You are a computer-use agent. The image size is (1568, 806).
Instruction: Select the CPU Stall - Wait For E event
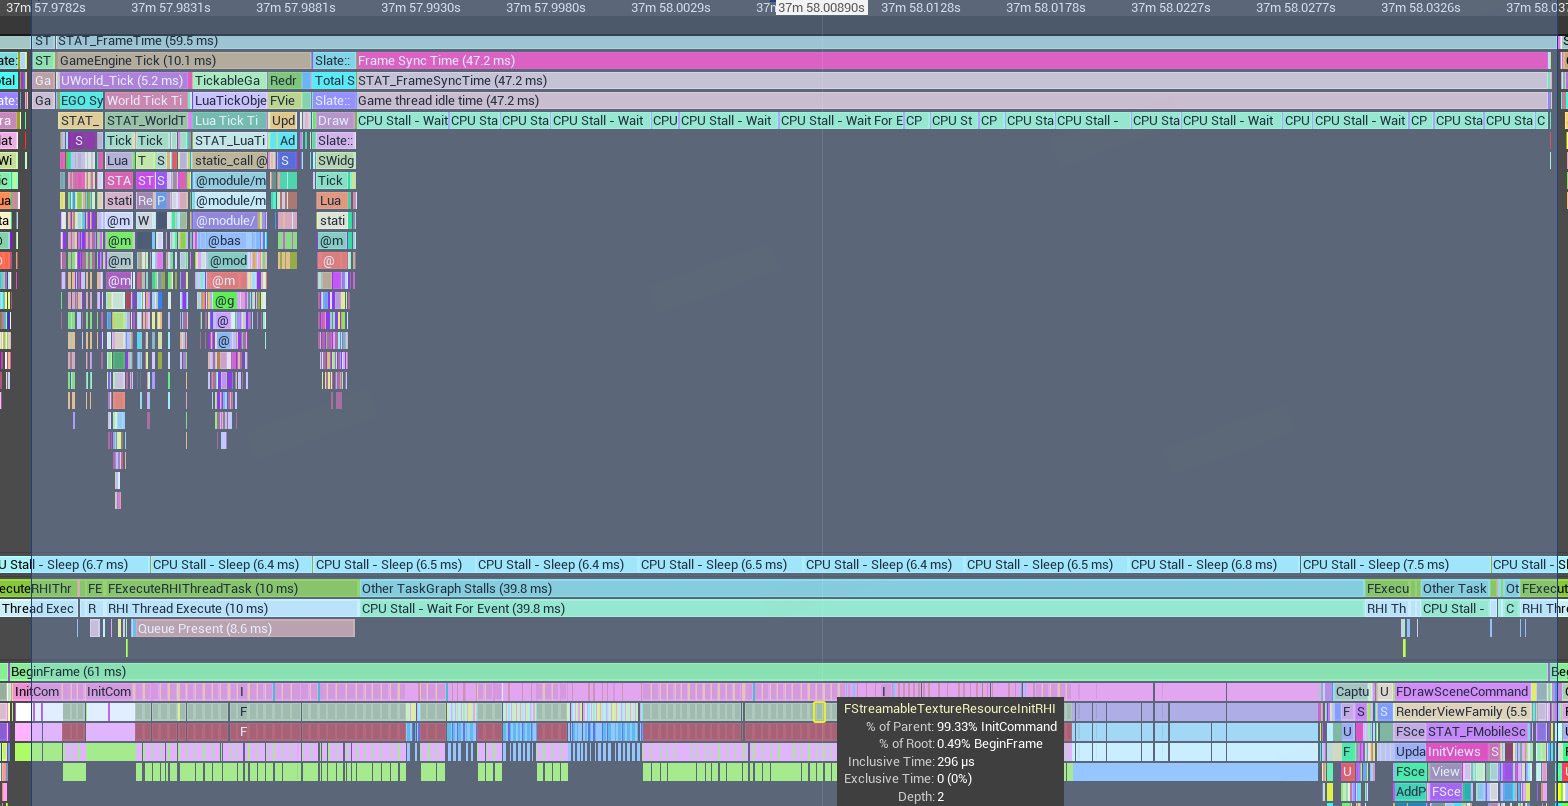tap(840, 121)
